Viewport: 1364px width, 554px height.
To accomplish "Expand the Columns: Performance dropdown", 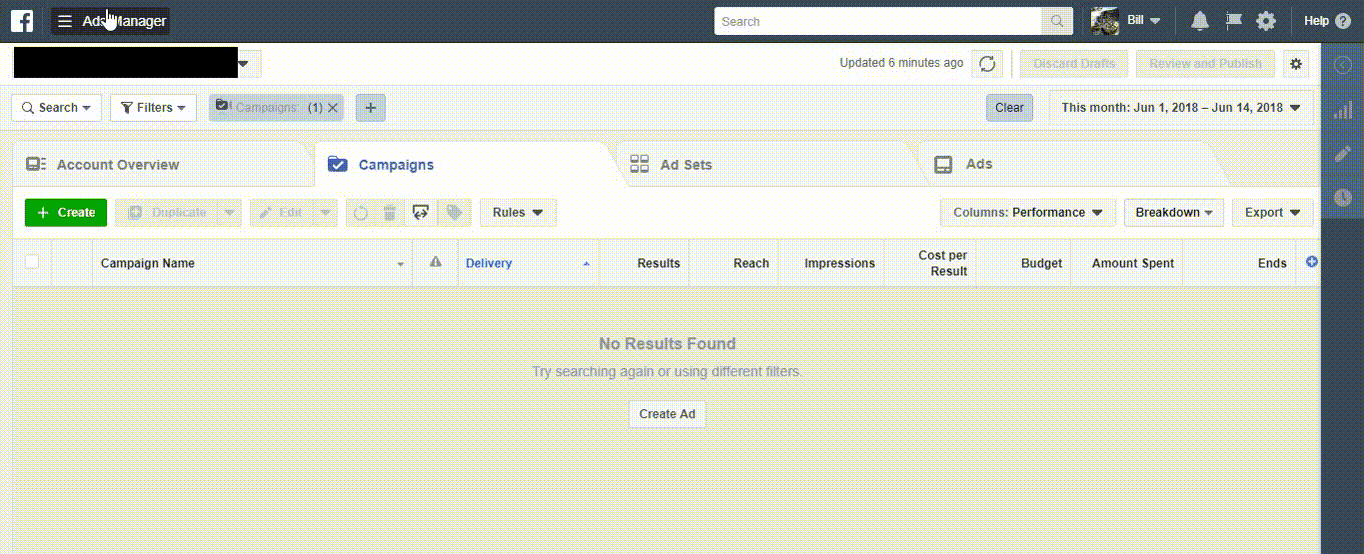I will 1027,213.
